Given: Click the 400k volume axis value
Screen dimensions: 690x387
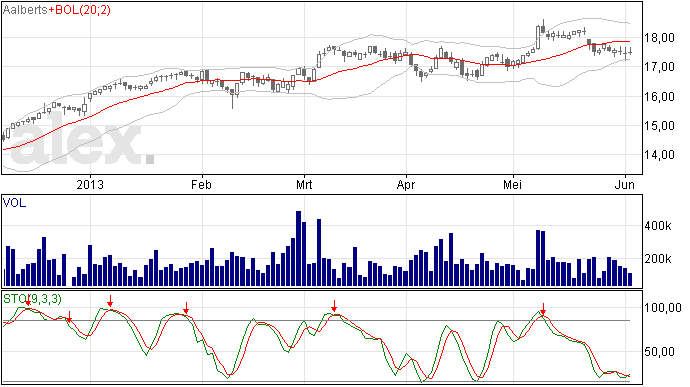Looking at the screenshot, I should click(658, 226).
